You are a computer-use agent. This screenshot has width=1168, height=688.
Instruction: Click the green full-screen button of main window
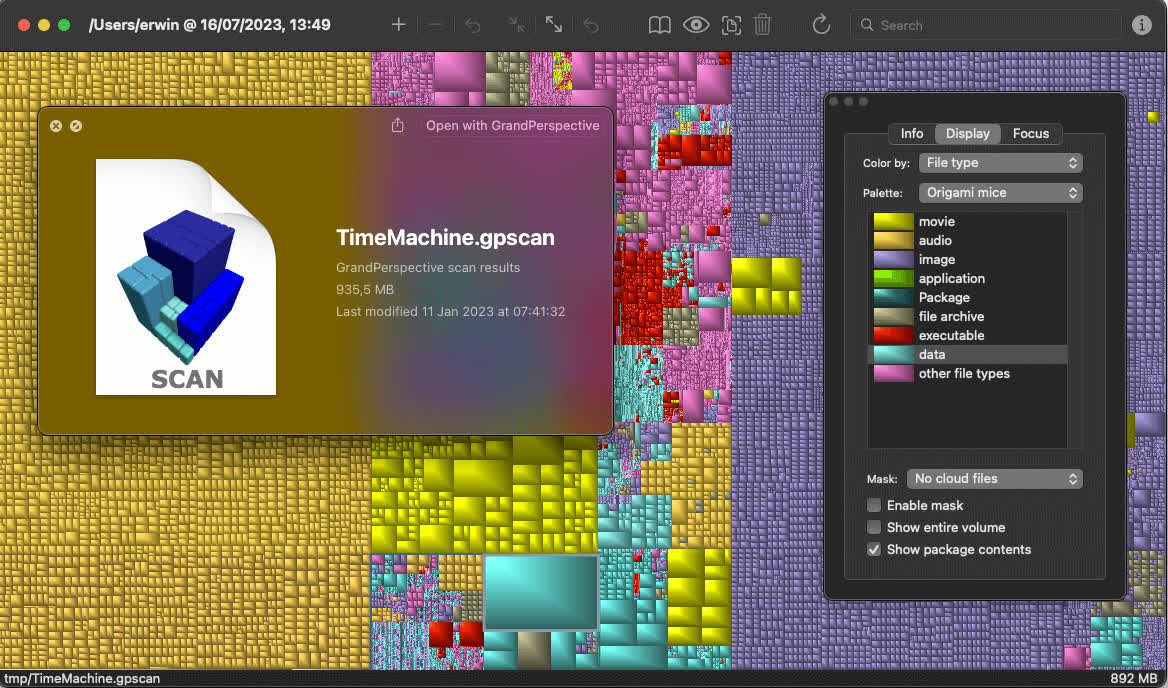point(64,25)
